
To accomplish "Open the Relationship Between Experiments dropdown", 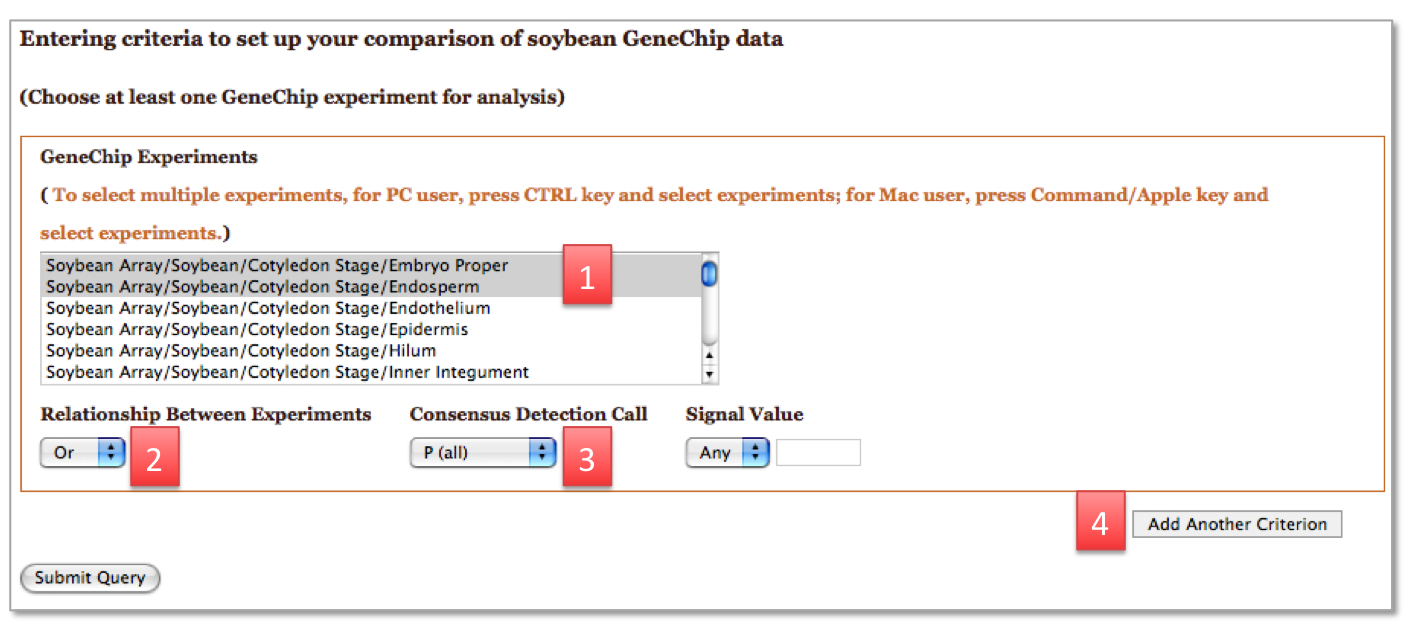I will [83, 452].
